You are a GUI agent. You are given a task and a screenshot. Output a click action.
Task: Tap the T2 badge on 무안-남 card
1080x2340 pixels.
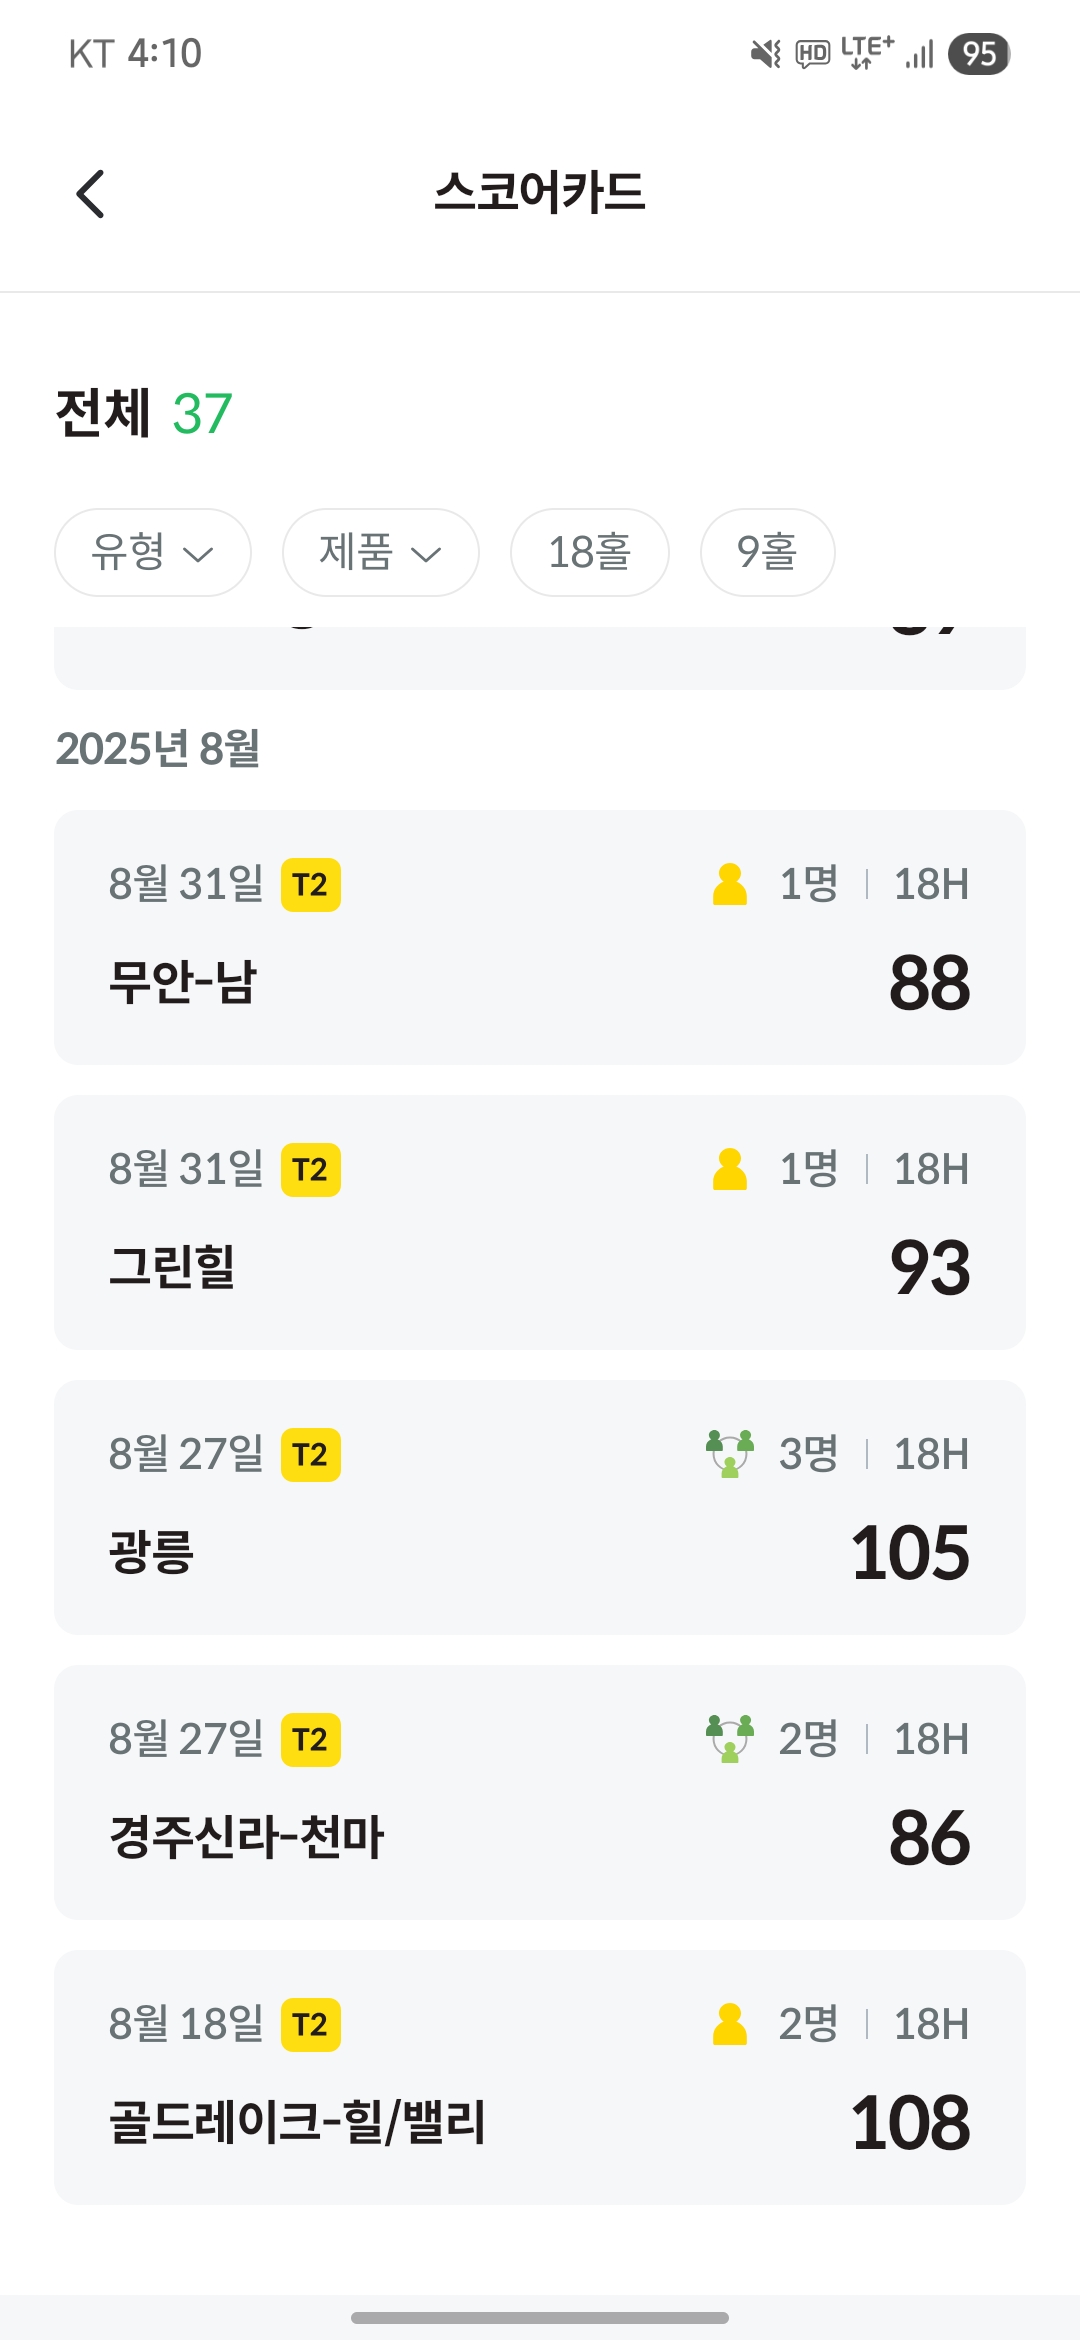pos(310,885)
